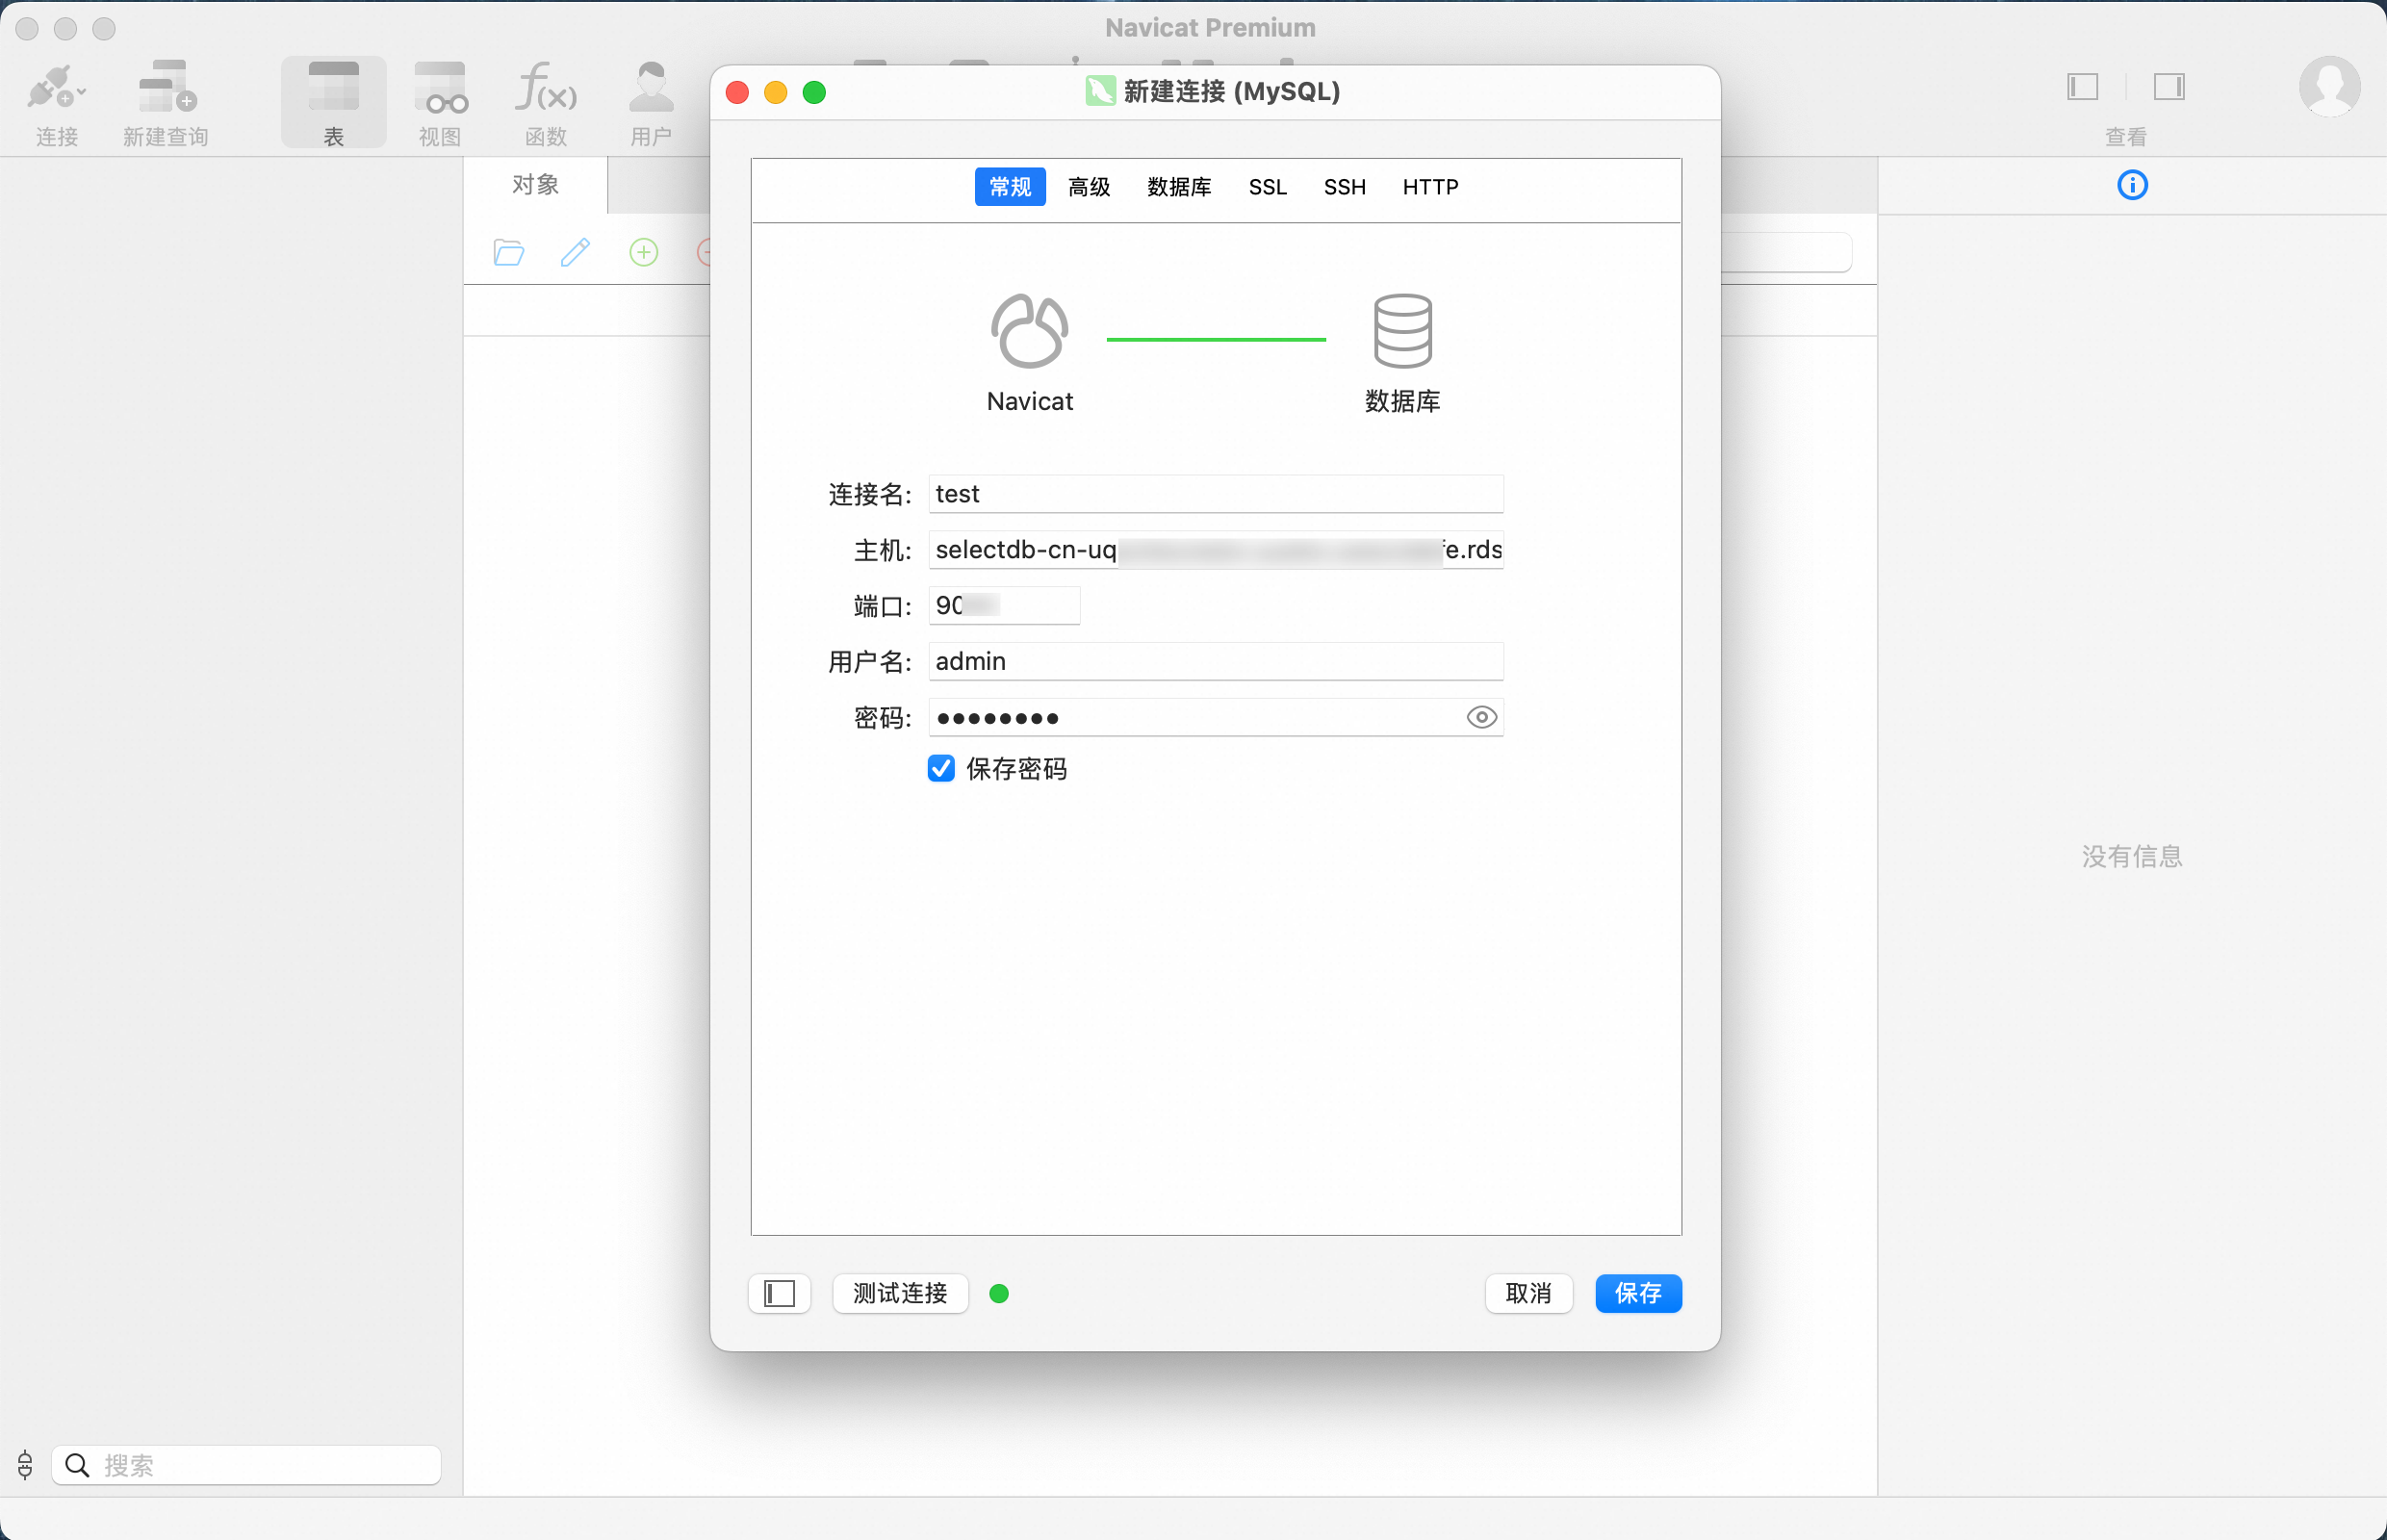Click the open folder icon in the object toolbar
This screenshot has width=2387, height=1540.
[x=509, y=252]
